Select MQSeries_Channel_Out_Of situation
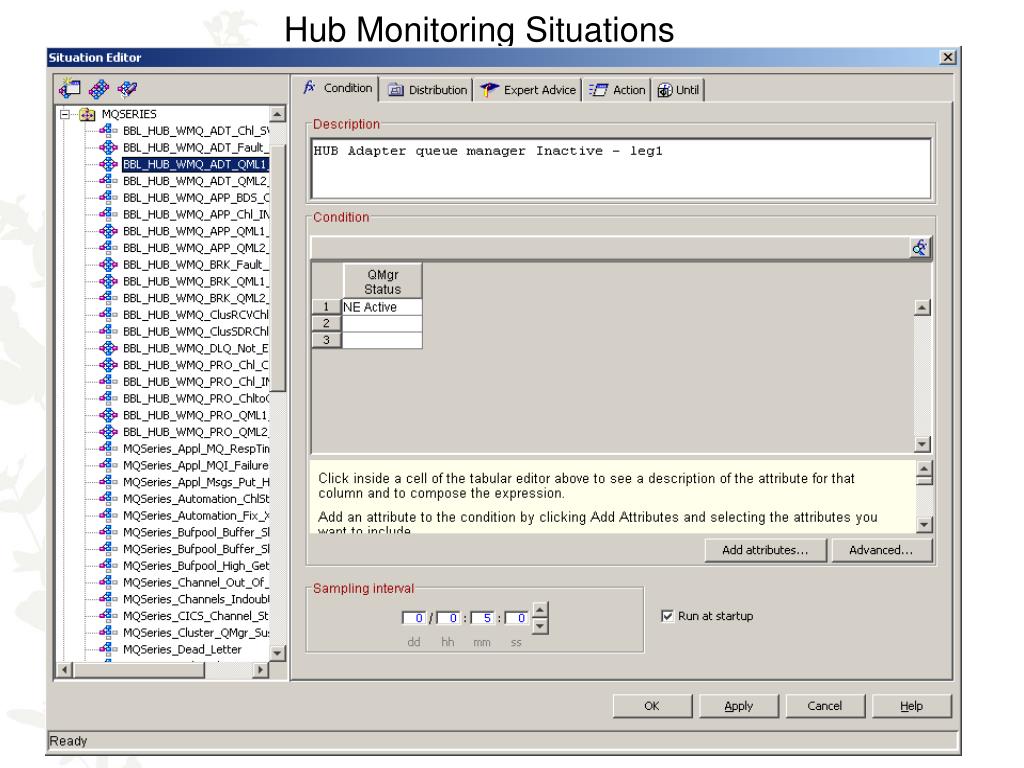Screen dimensions: 1024x768 195,583
